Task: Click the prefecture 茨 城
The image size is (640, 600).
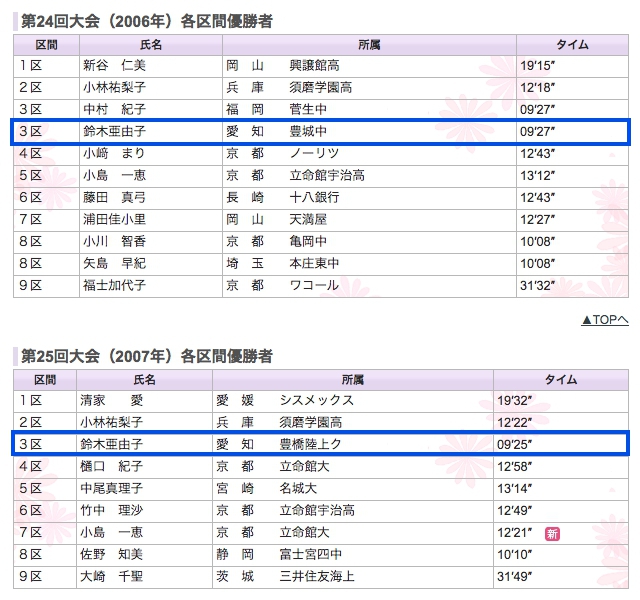Action: (235, 577)
